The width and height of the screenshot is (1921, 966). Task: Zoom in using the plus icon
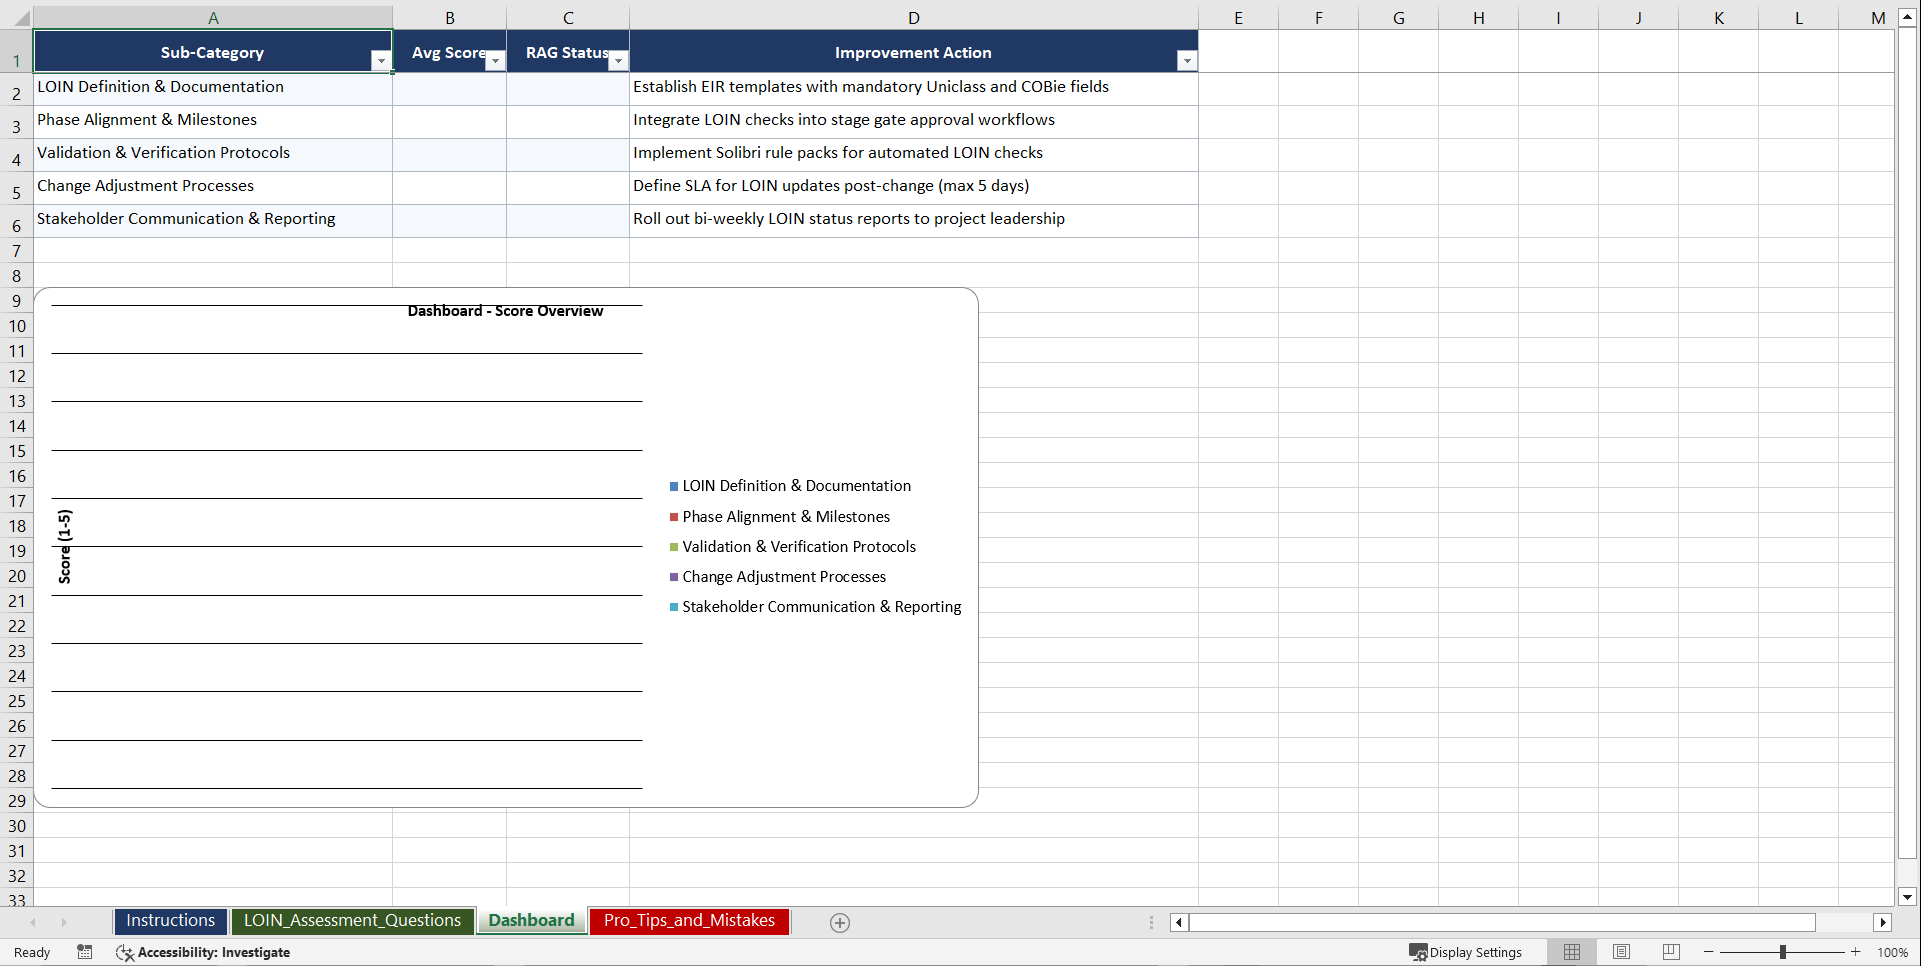click(x=1855, y=952)
